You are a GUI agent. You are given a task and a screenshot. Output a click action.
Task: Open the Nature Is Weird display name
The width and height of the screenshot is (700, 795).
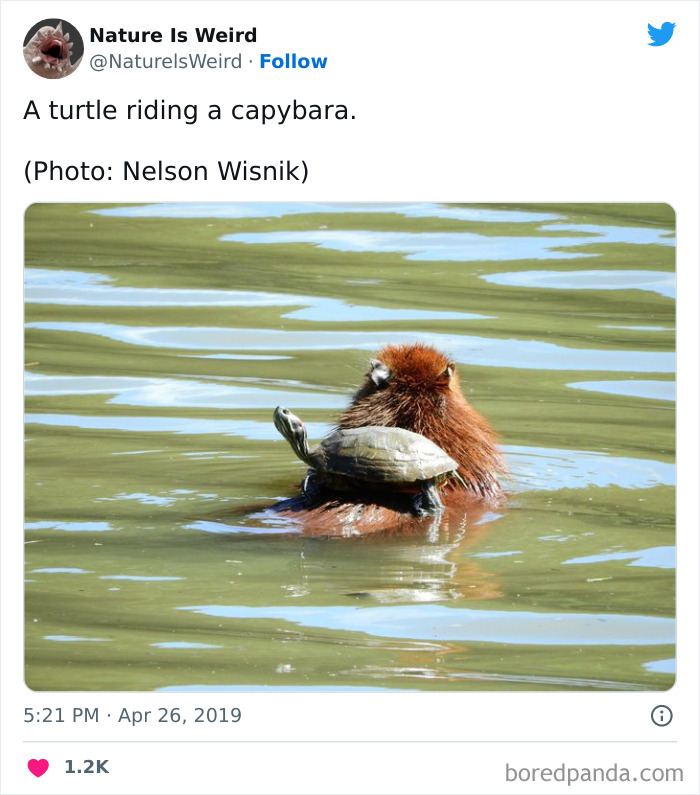pyautogui.click(x=173, y=35)
